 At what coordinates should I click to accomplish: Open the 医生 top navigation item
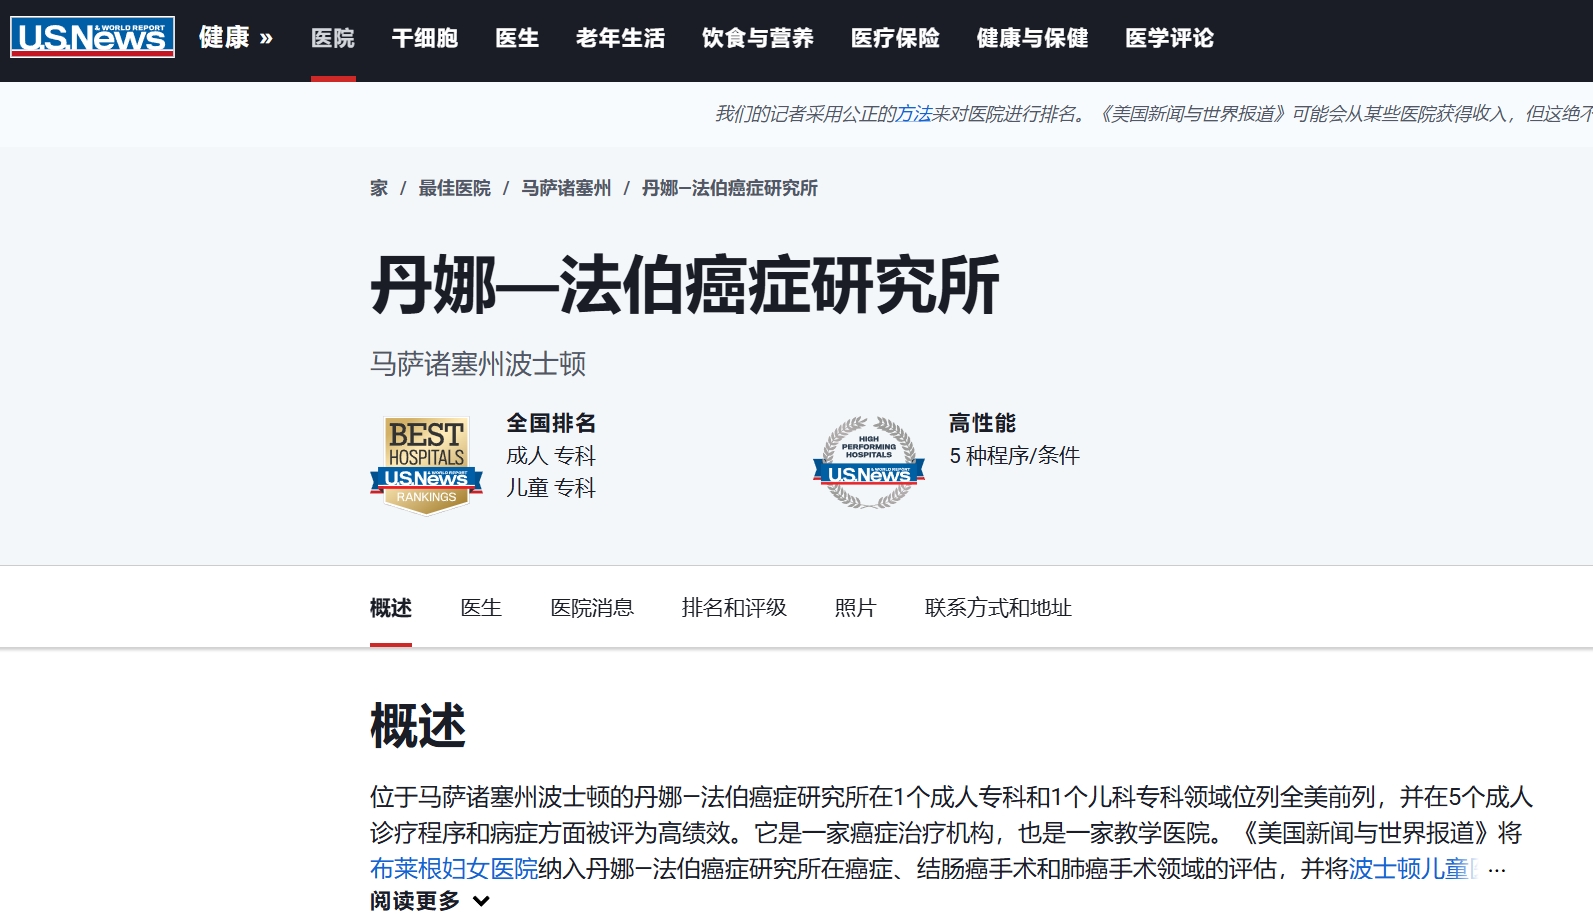pyautogui.click(x=517, y=38)
